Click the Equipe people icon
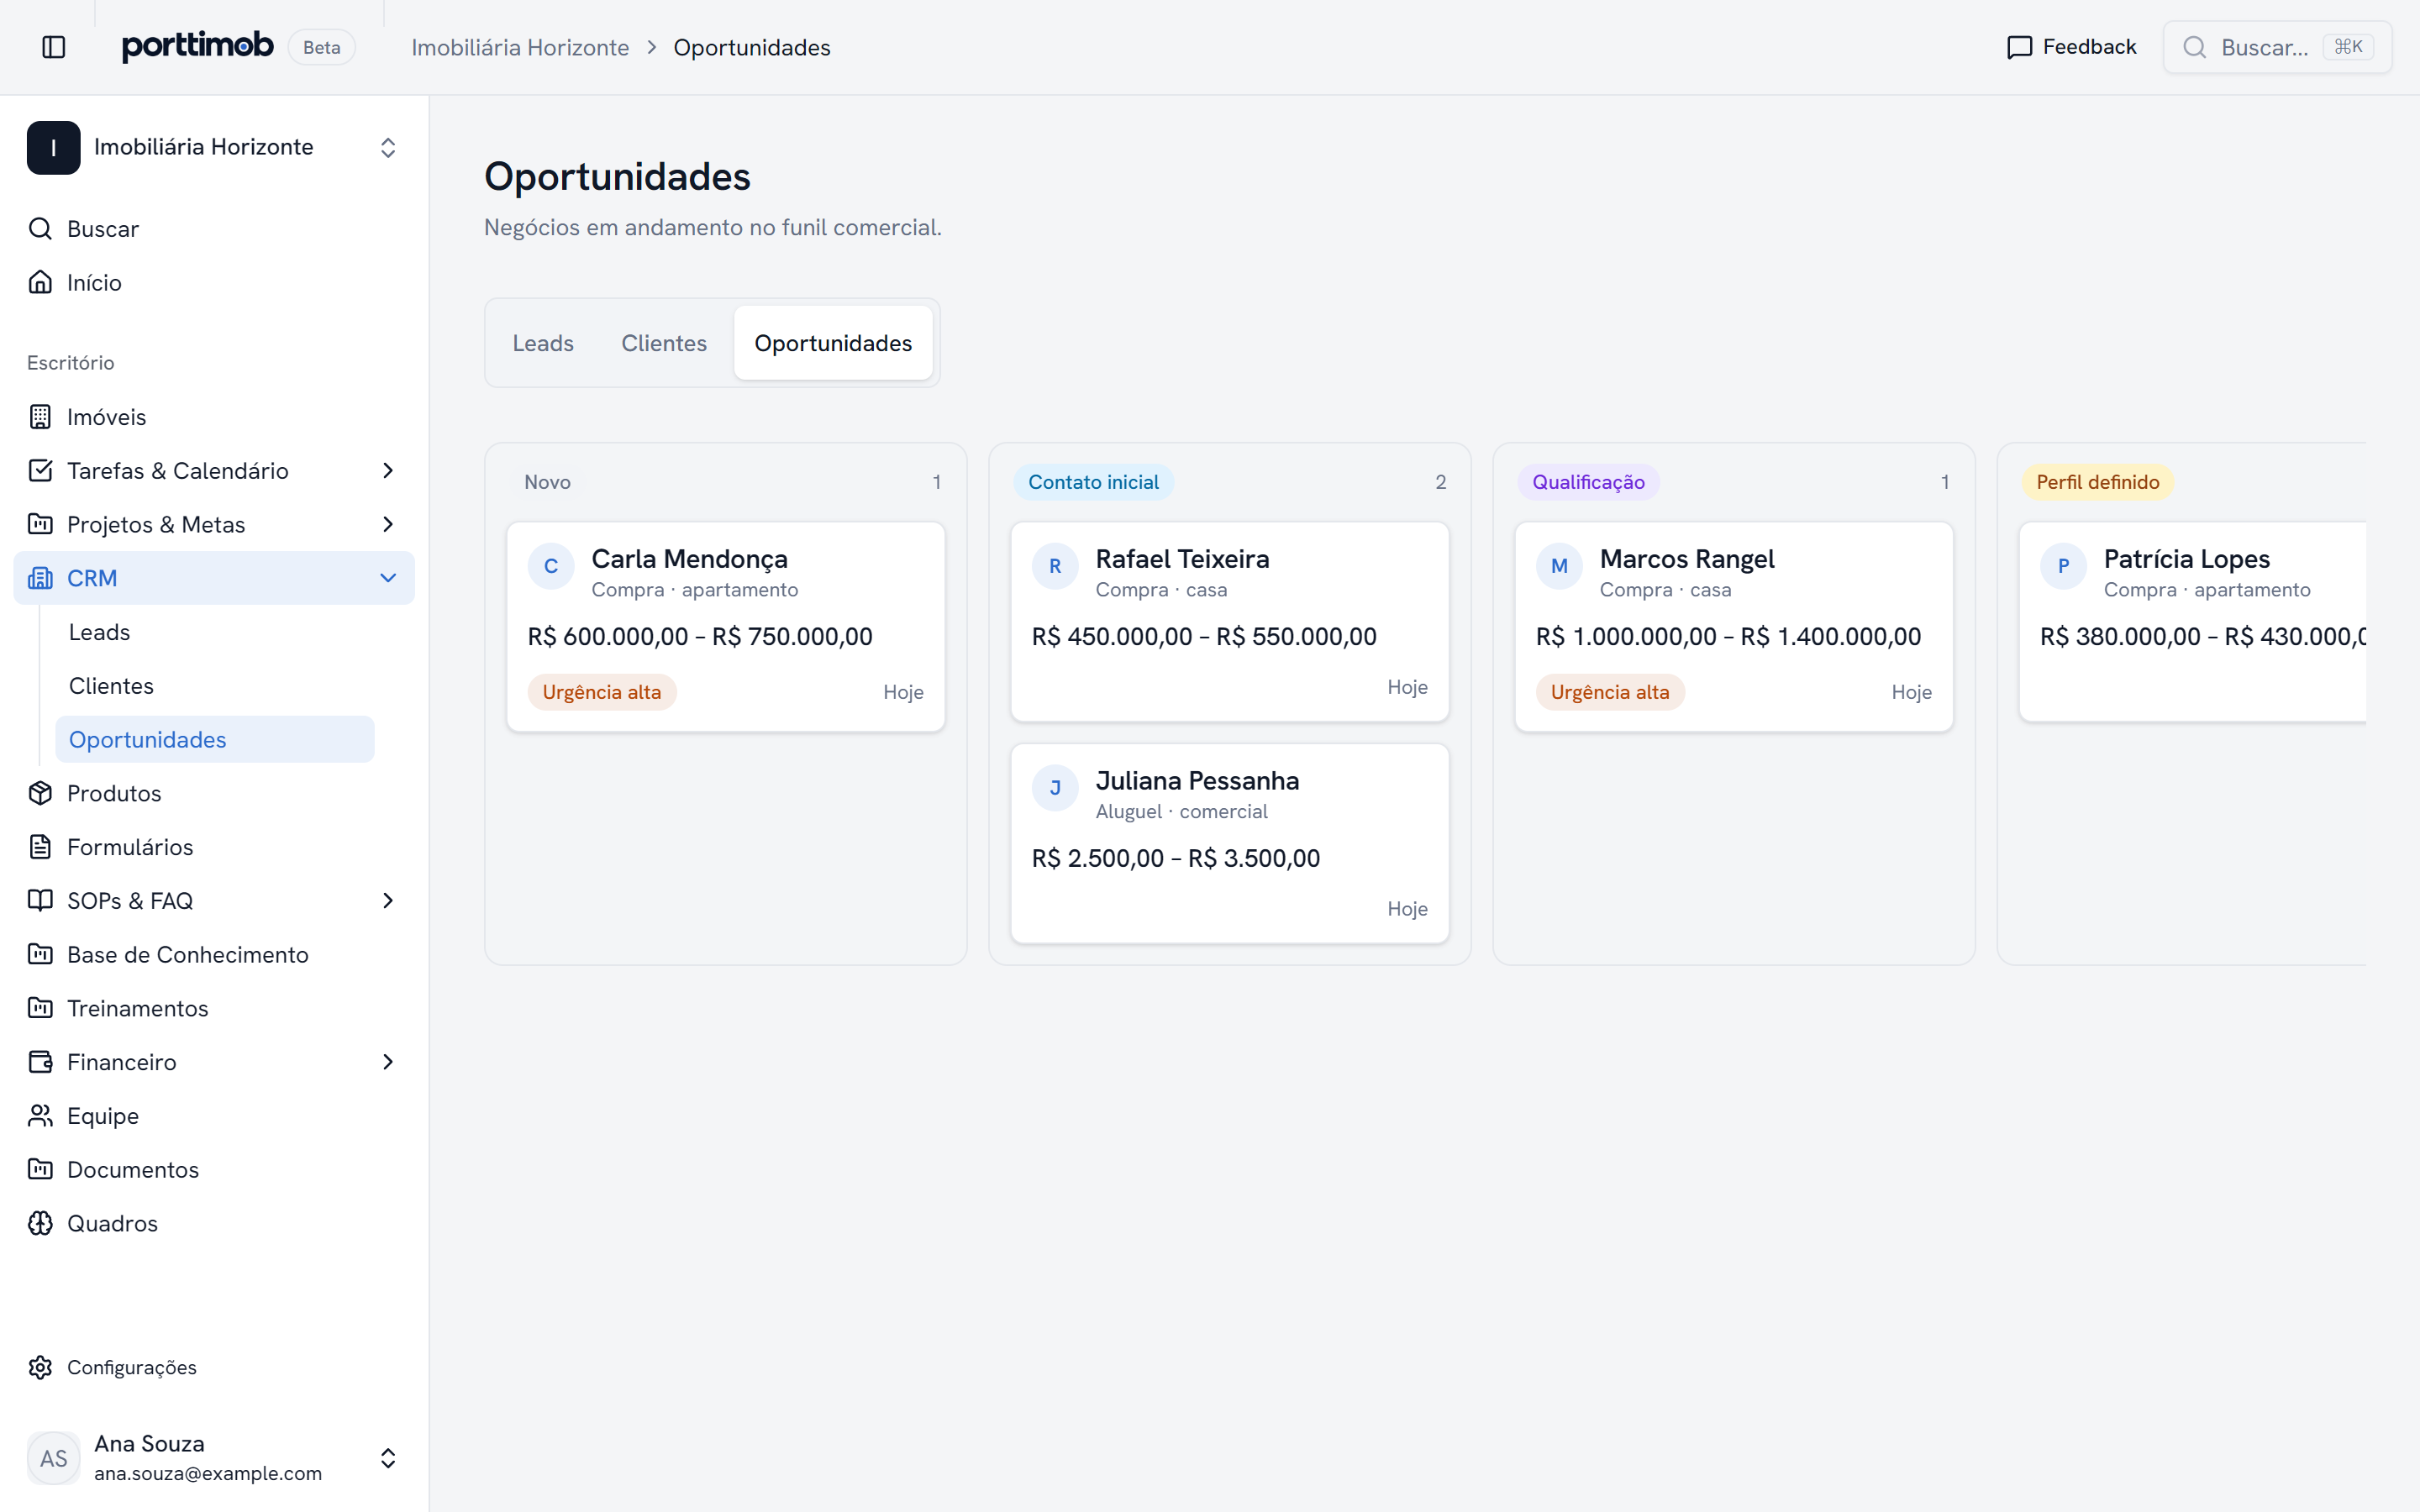 pyautogui.click(x=40, y=1116)
